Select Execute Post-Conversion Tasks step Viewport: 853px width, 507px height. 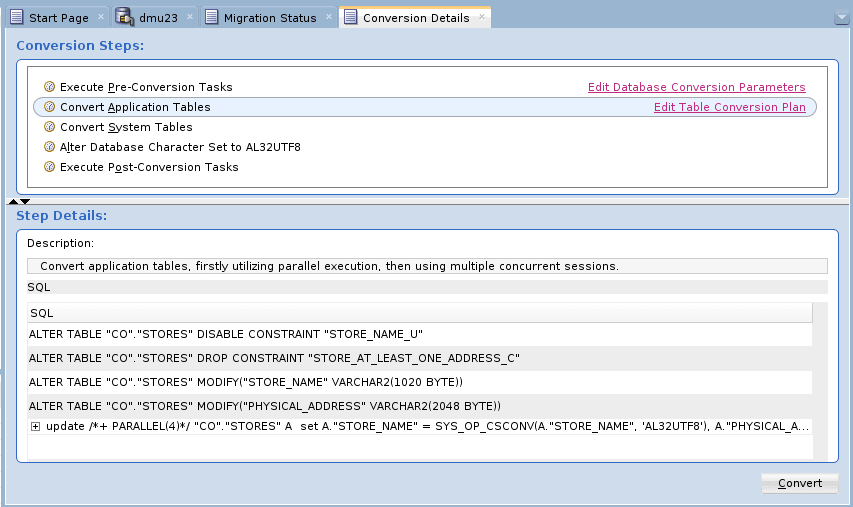click(149, 168)
